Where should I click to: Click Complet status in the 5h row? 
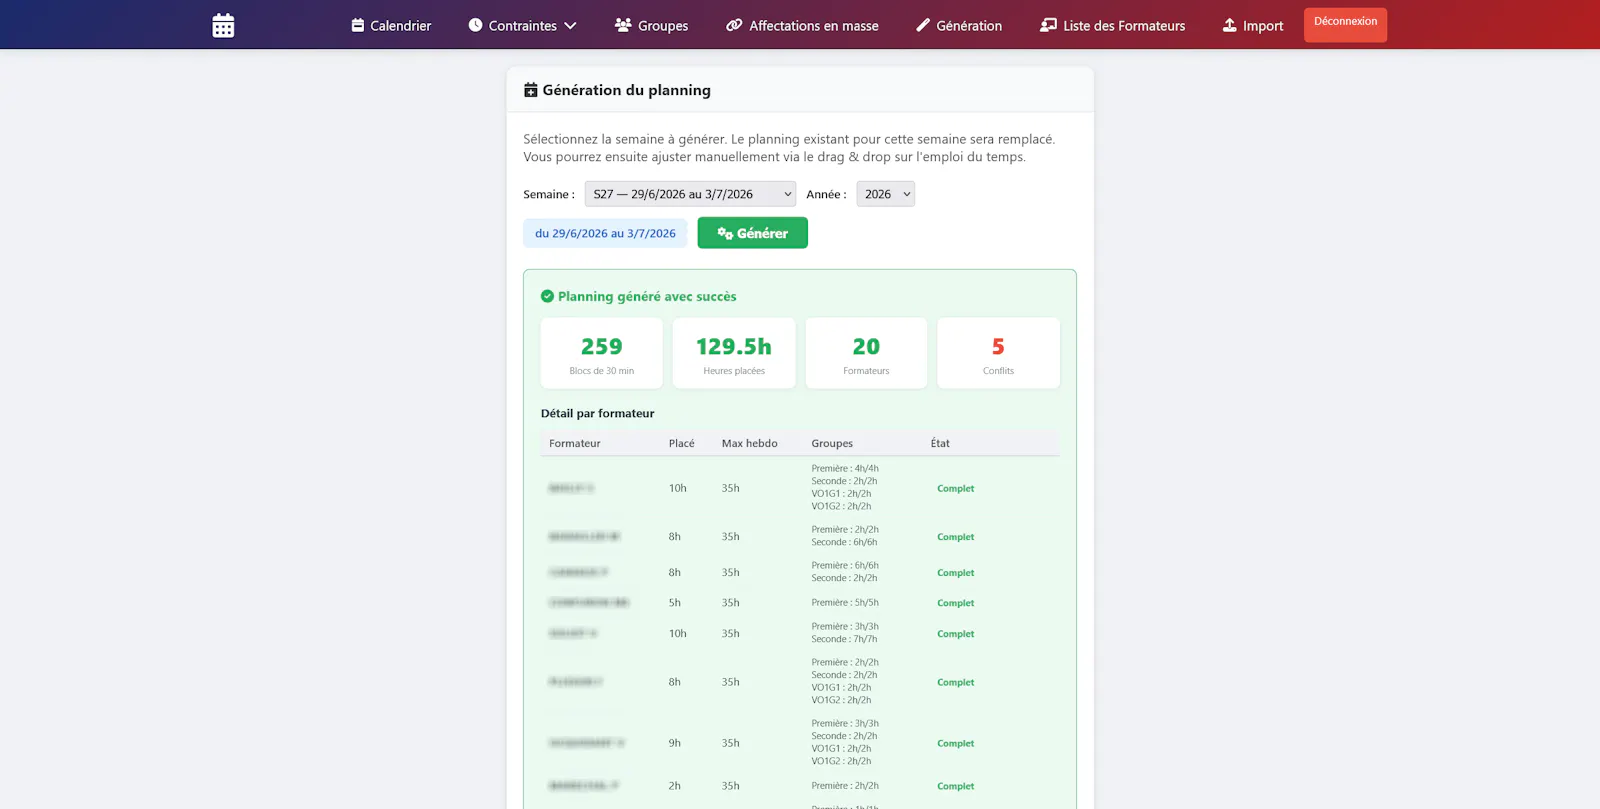coord(956,603)
